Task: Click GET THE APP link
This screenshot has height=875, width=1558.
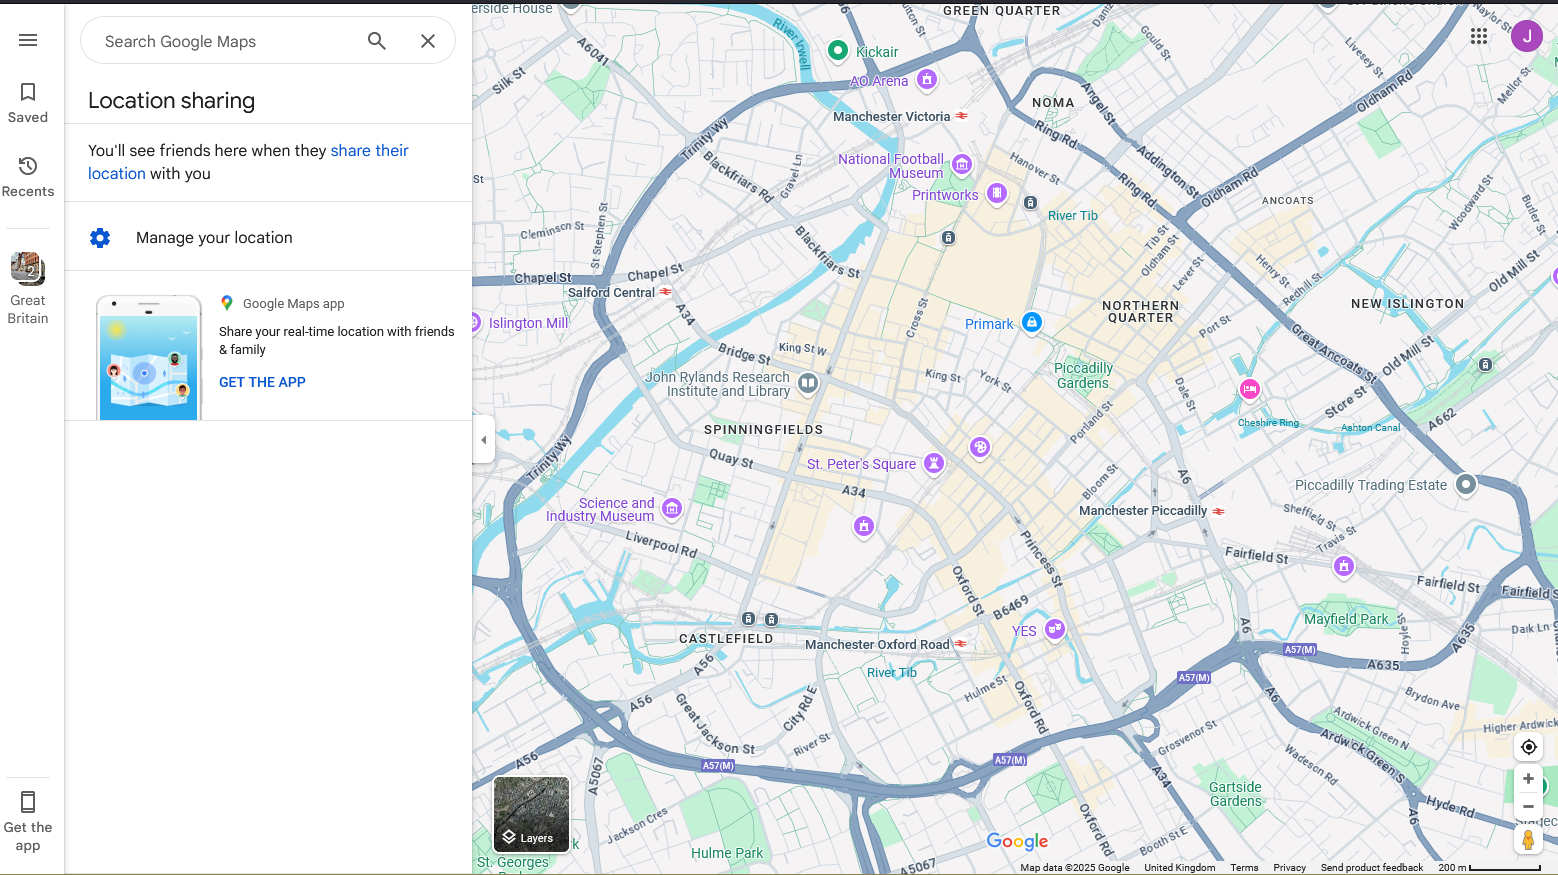Action: [x=262, y=382]
